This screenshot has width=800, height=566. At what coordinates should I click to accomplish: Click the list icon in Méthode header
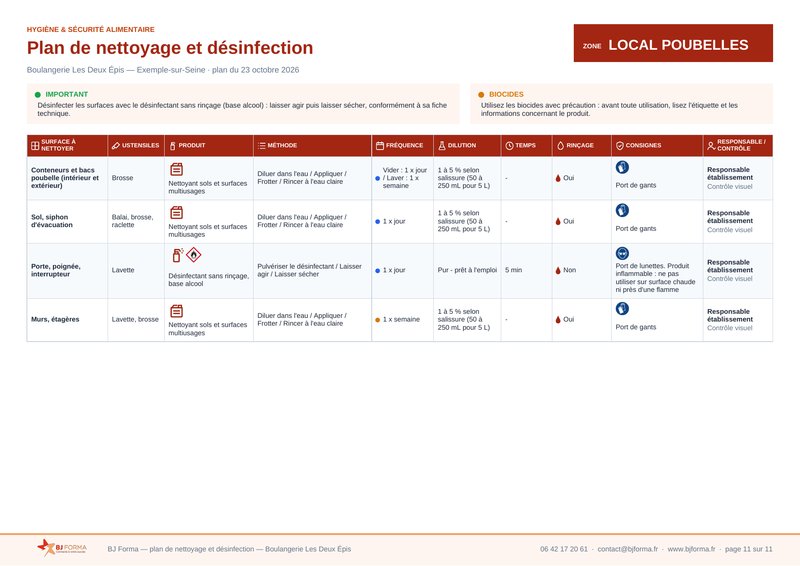(x=261, y=145)
